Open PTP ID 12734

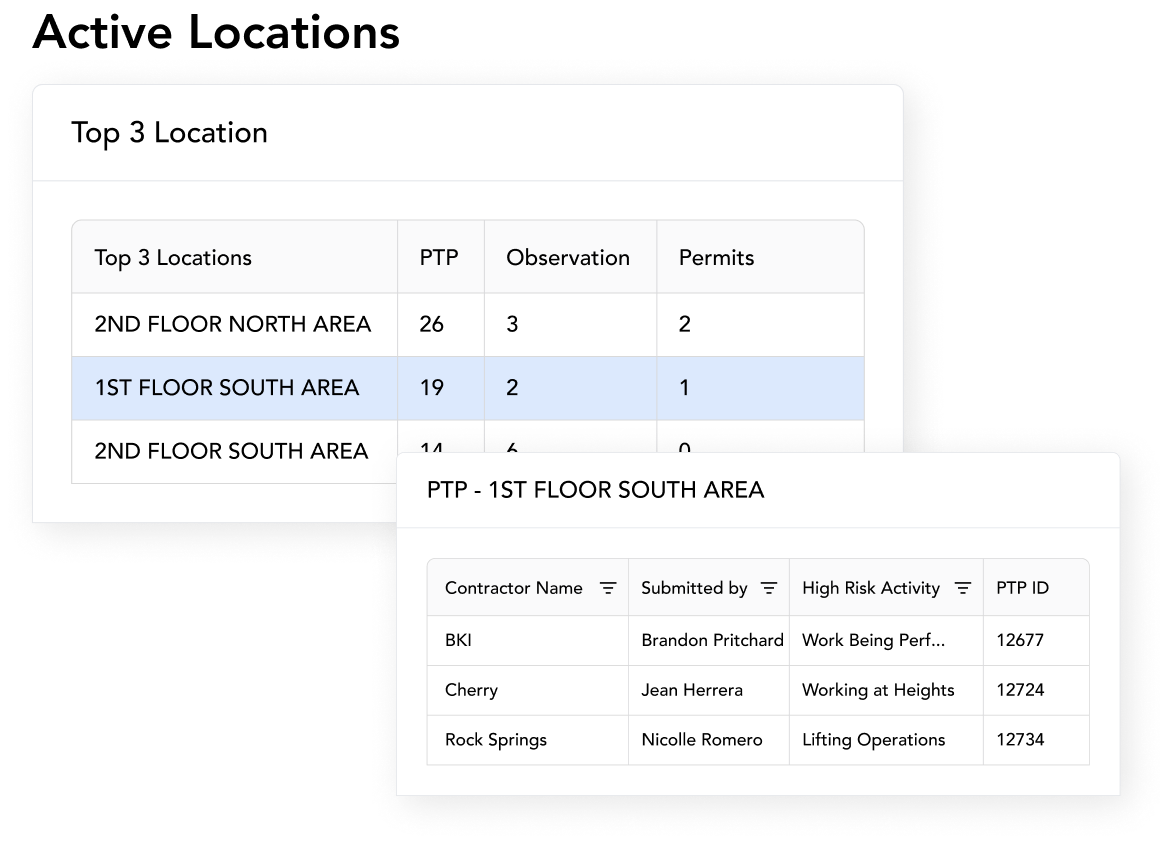1020,740
